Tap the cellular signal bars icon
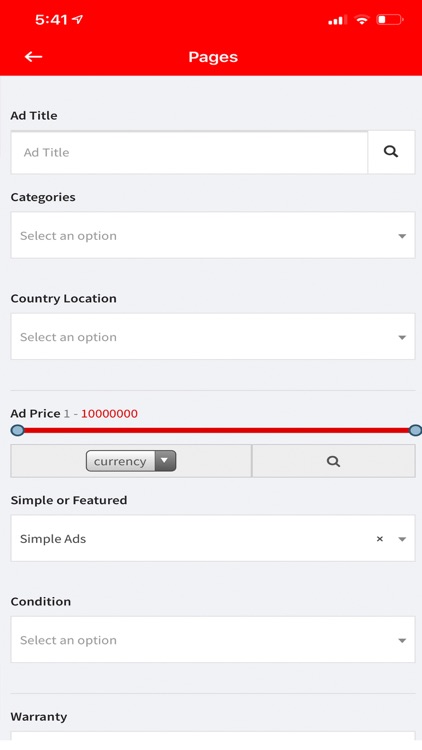 click(337, 21)
